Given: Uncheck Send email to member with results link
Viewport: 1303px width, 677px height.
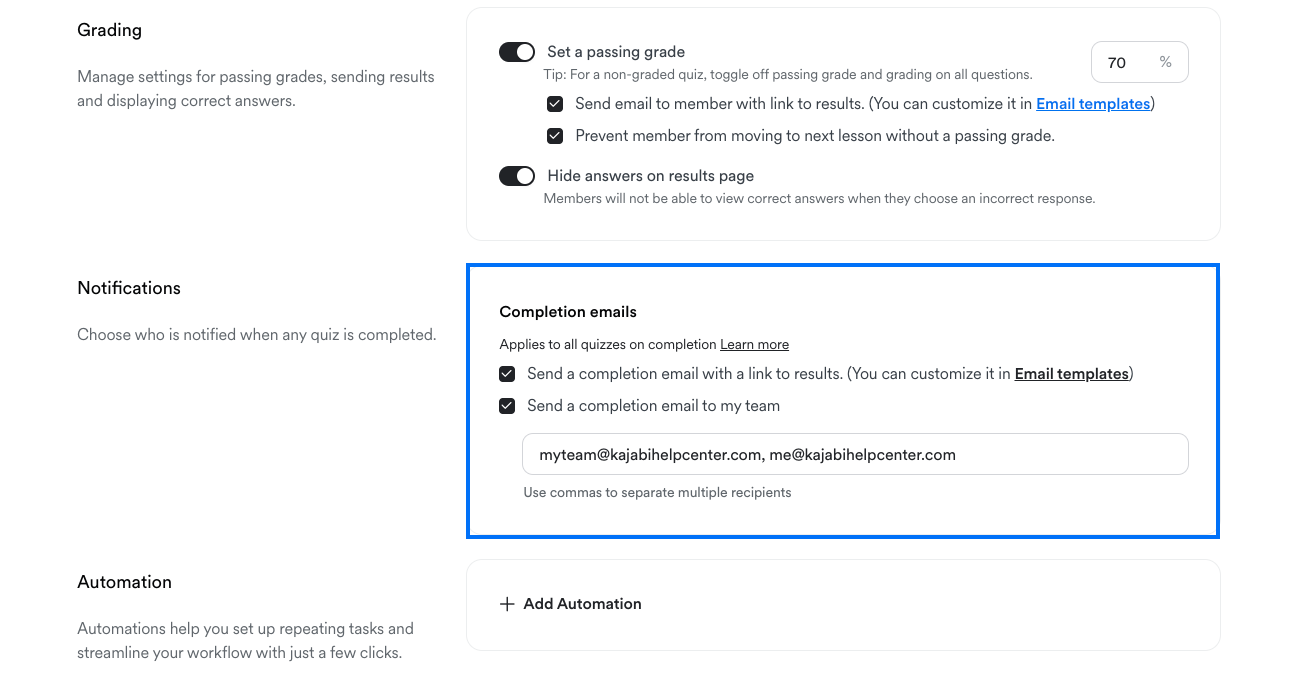Looking at the screenshot, I should tap(555, 104).
